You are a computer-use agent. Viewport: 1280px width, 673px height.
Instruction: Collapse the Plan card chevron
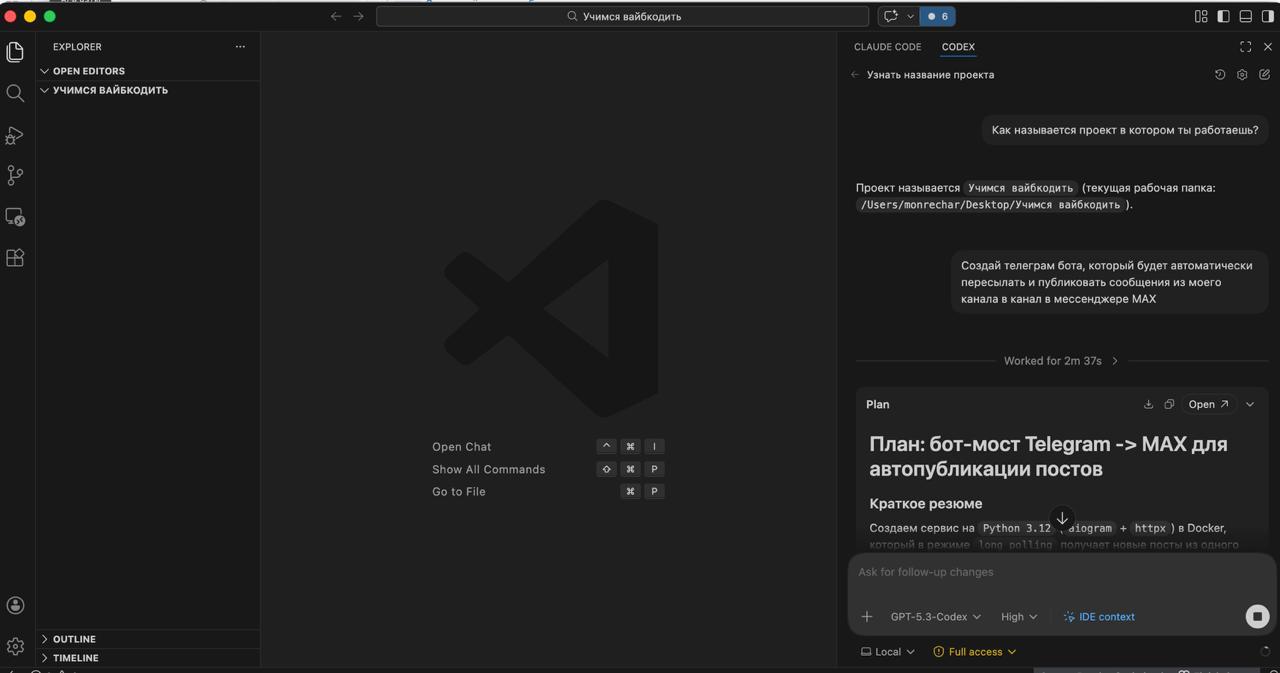click(1250, 404)
